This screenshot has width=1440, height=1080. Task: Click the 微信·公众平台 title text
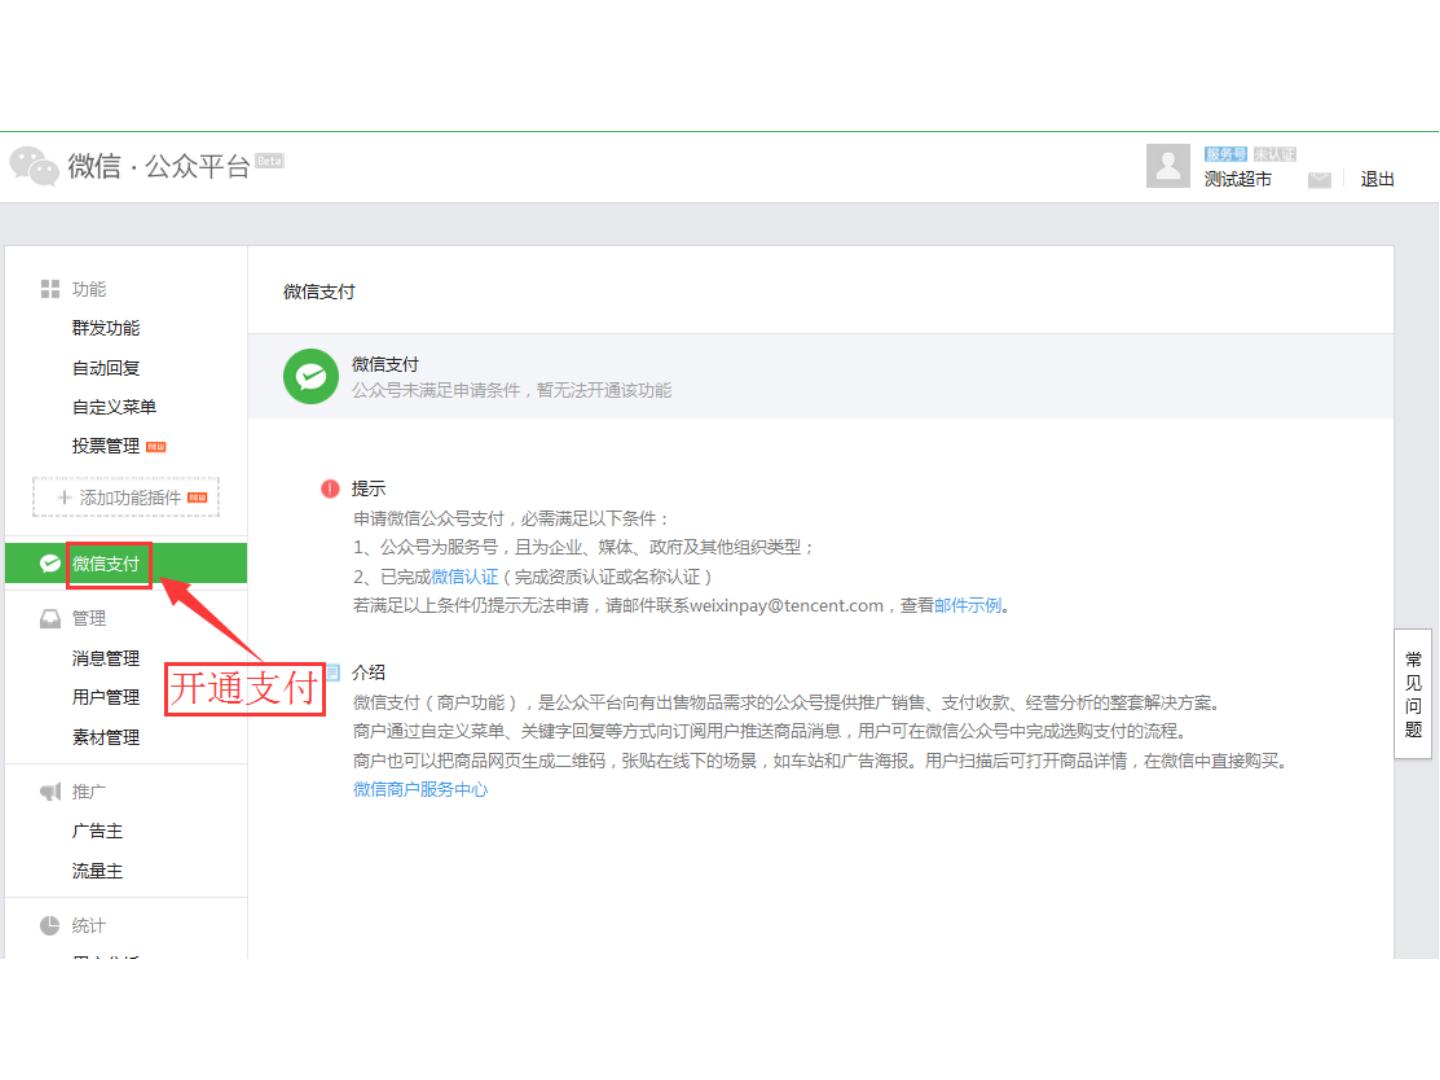tap(159, 165)
